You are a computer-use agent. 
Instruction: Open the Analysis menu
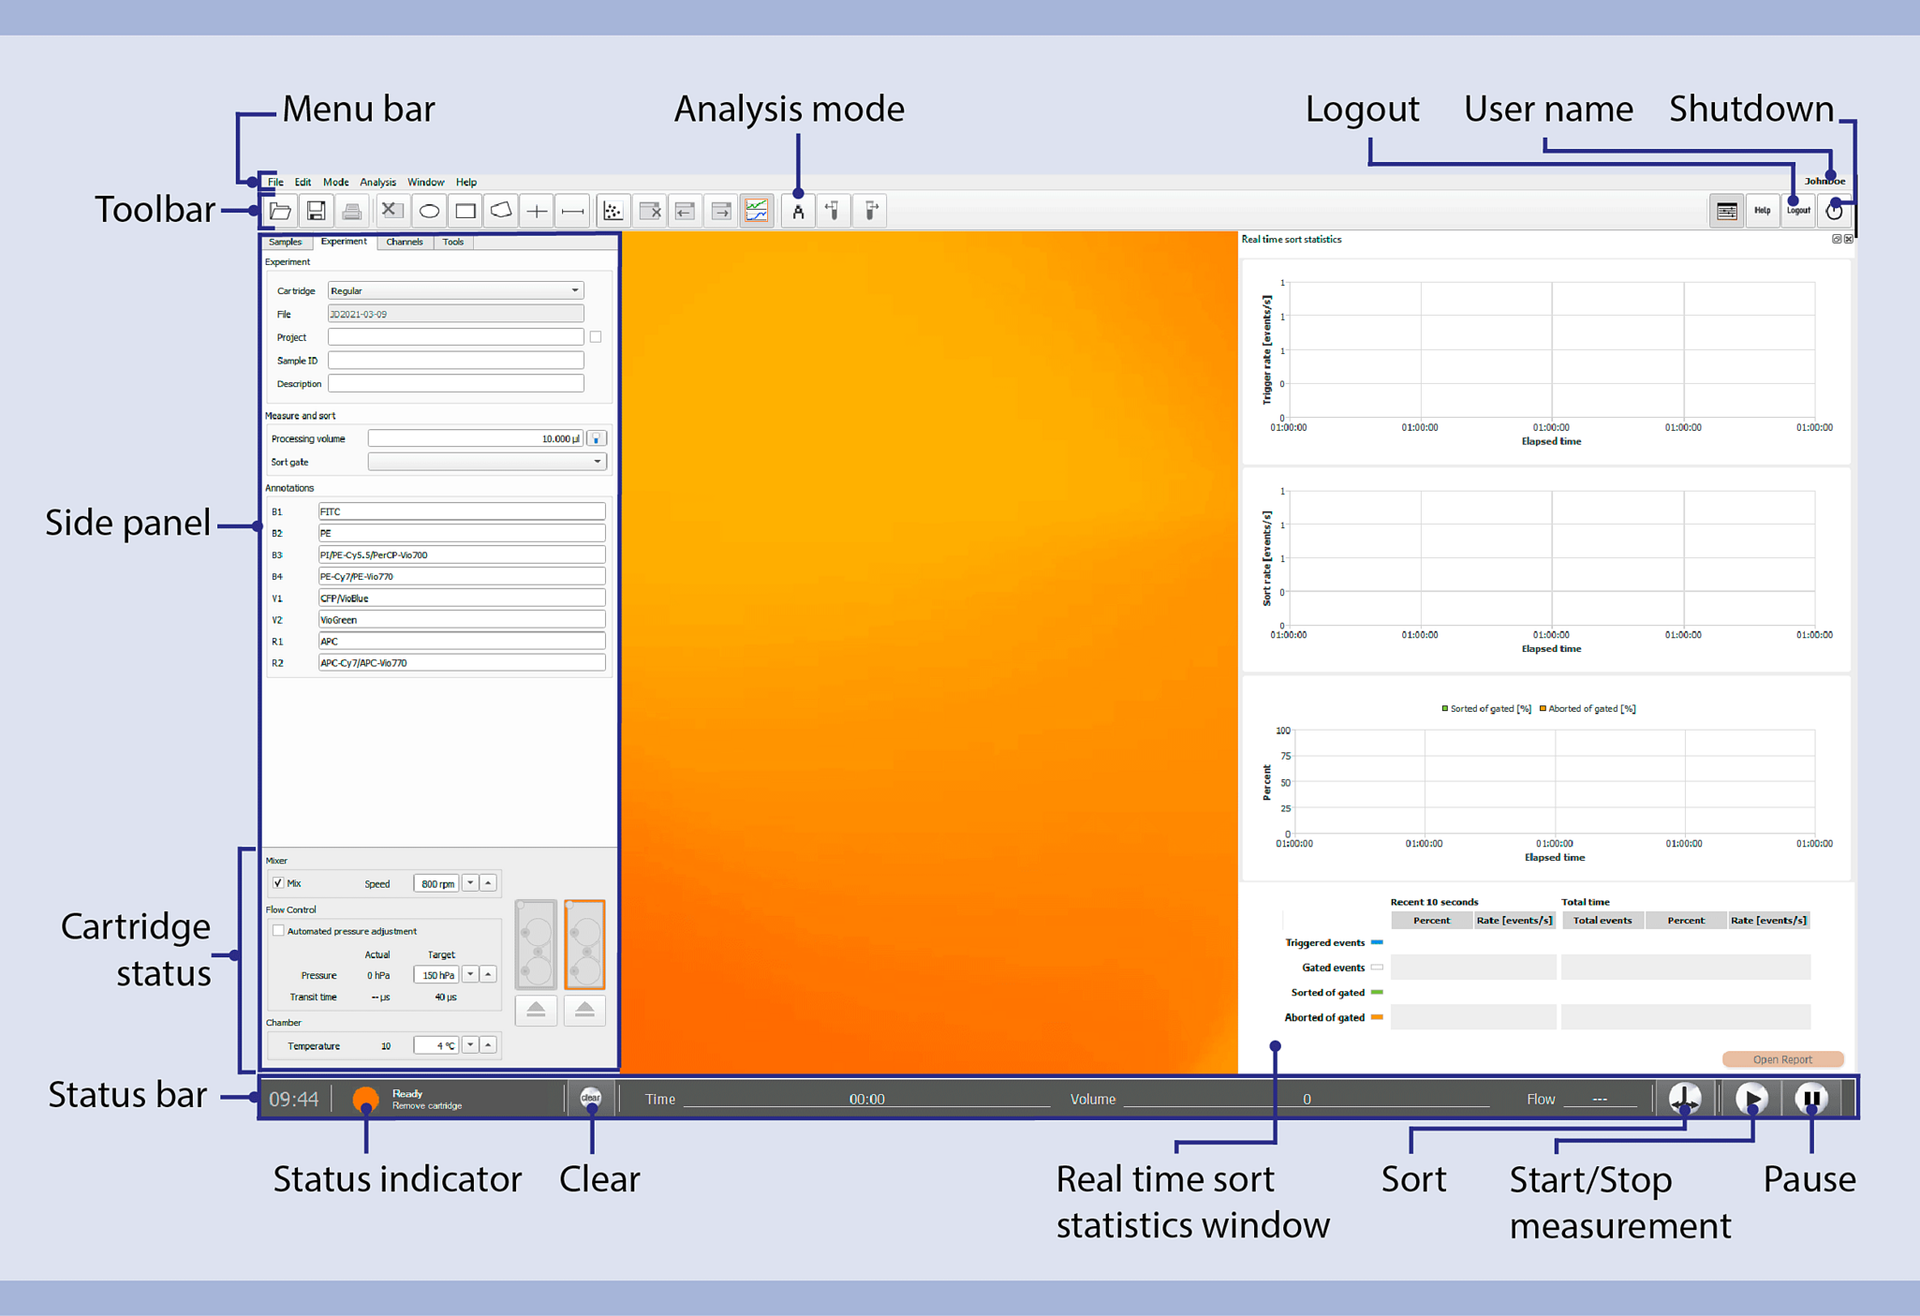pos(378,182)
